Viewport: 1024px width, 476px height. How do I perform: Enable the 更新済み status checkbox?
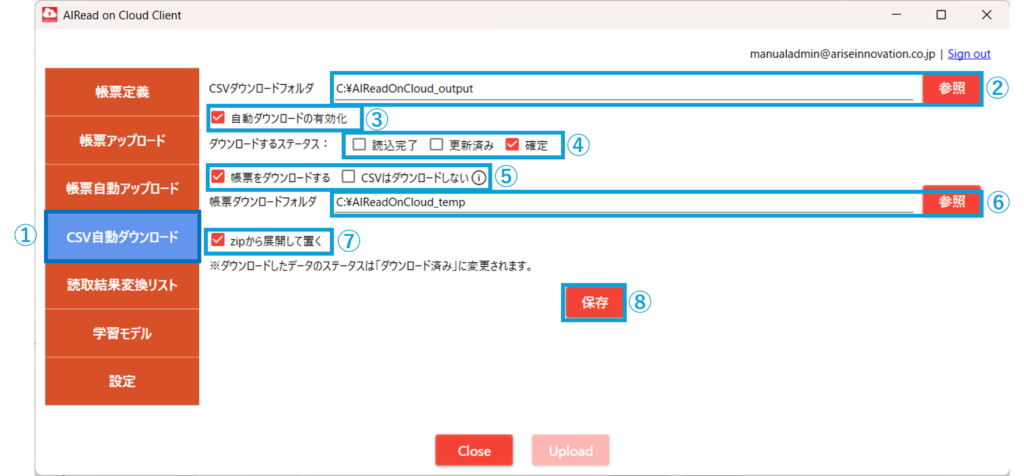click(436, 145)
